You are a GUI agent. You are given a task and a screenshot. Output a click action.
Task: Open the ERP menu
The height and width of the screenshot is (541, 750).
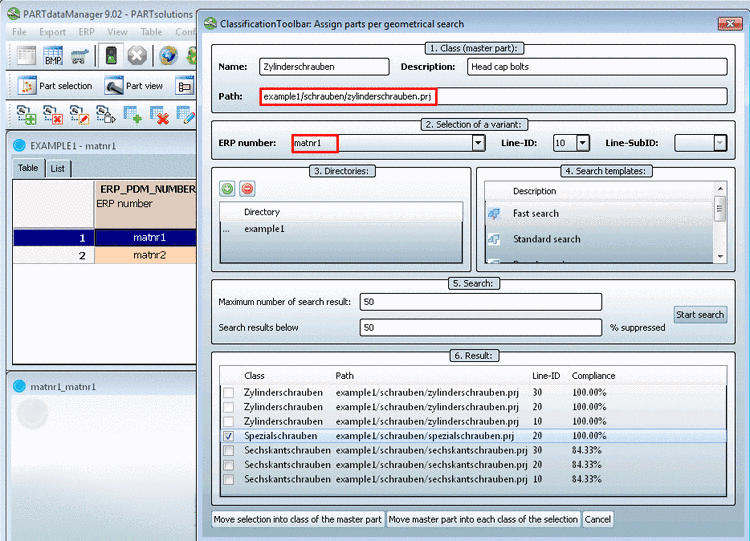coord(87,32)
